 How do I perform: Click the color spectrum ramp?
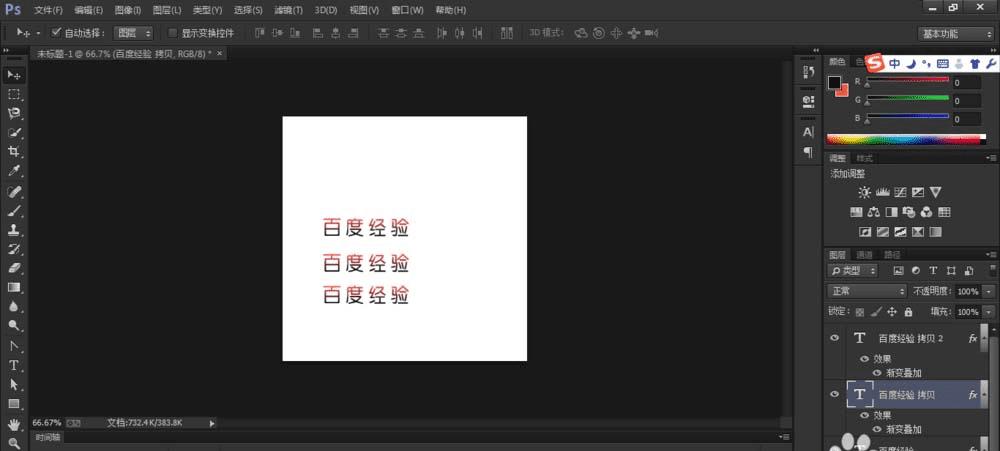point(906,138)
